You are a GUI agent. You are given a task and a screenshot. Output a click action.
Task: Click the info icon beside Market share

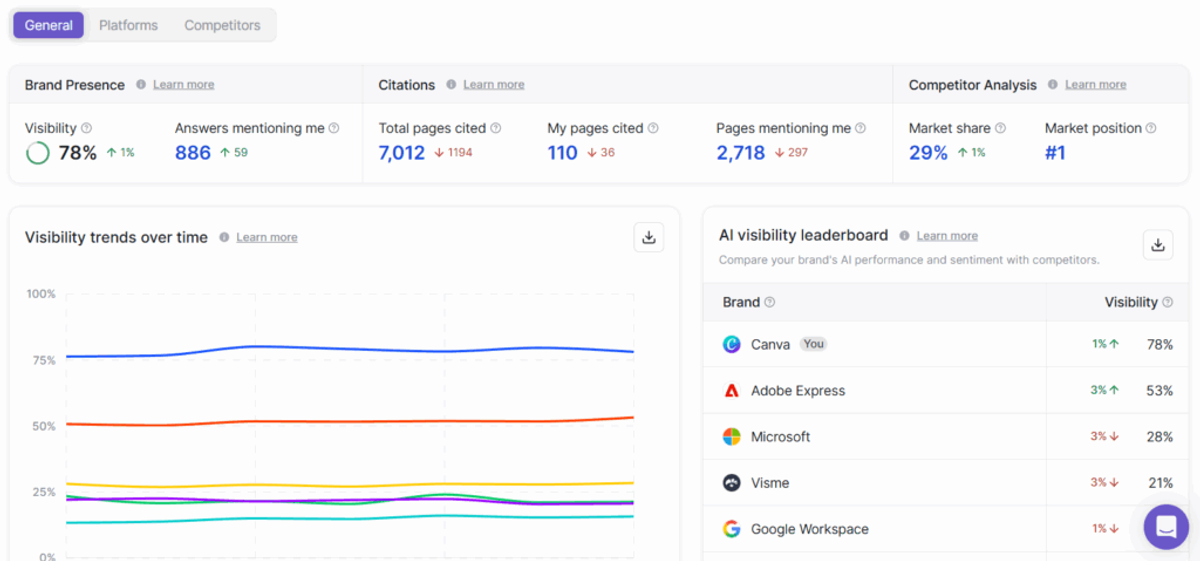point(1000,128)
